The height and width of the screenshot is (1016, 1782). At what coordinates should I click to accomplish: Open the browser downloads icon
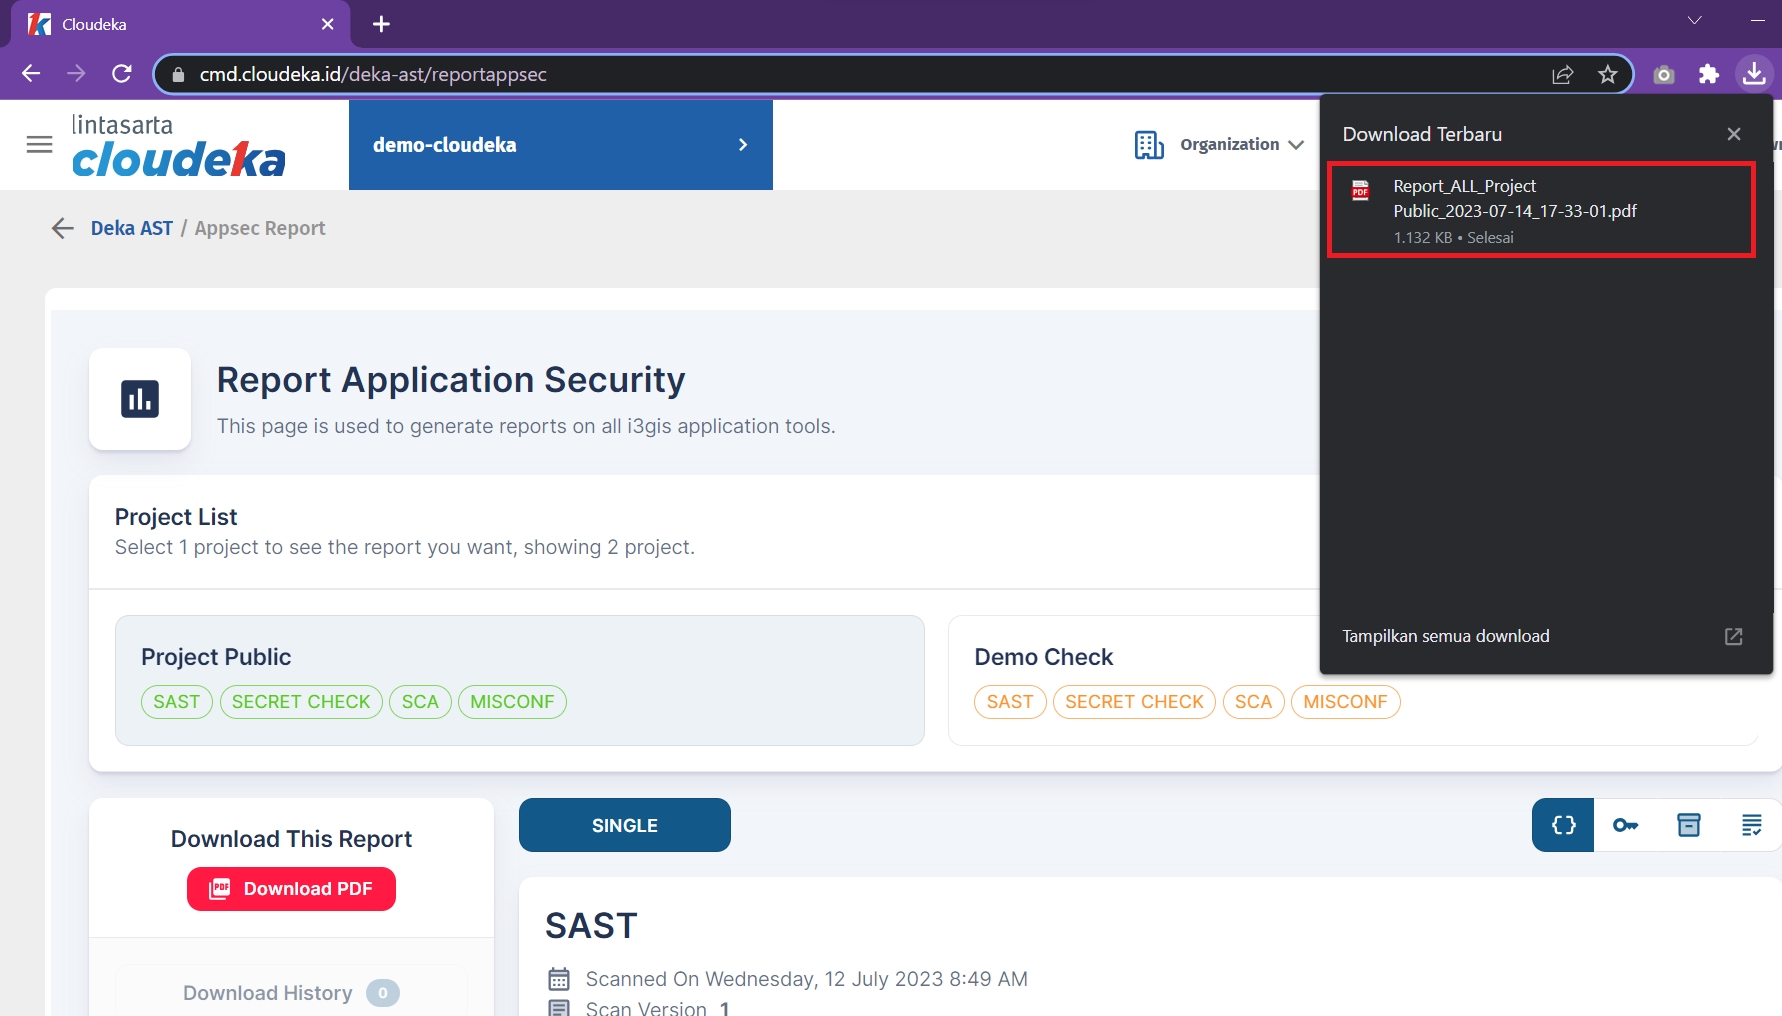(1754, 74)
